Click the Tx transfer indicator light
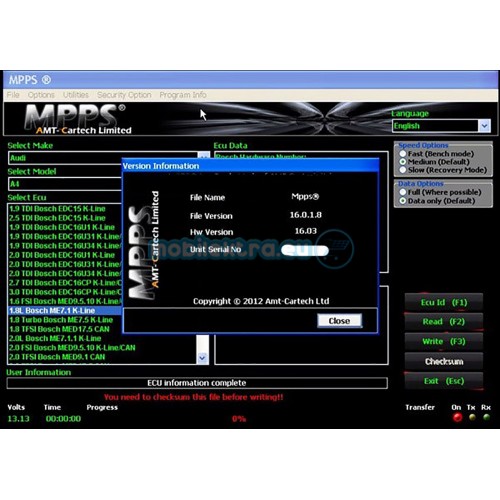Image resolution: width=500 pixels, height=500 pixels. [472, 417]
